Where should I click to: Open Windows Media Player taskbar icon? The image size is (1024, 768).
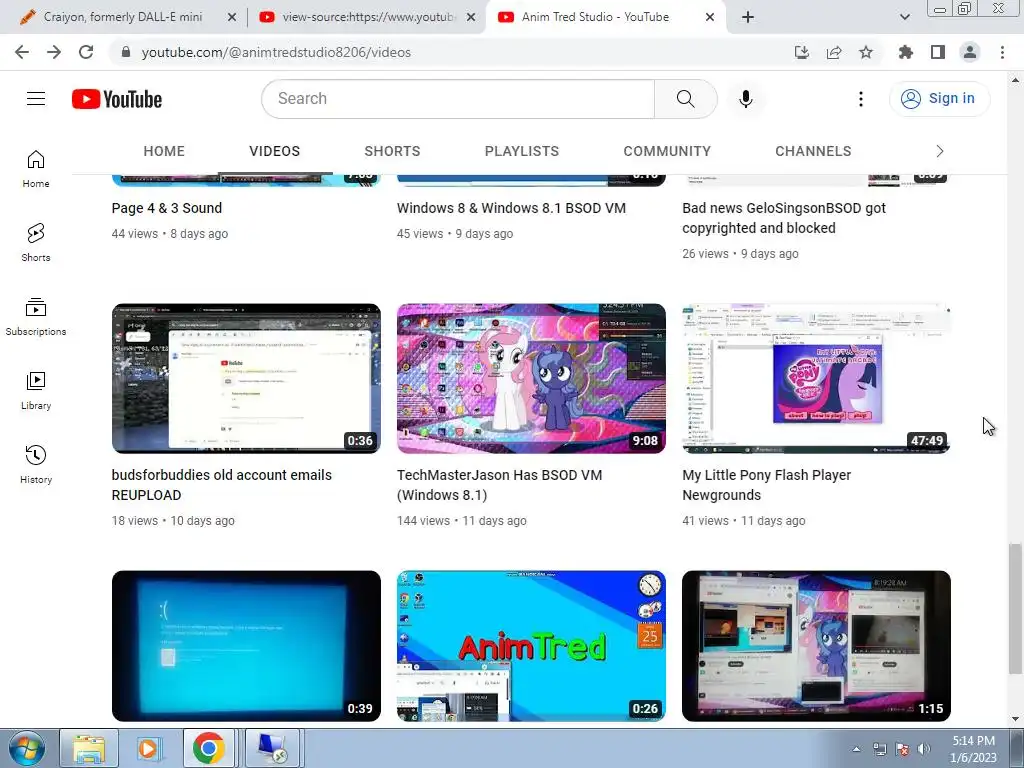click(x=148, y=748)
